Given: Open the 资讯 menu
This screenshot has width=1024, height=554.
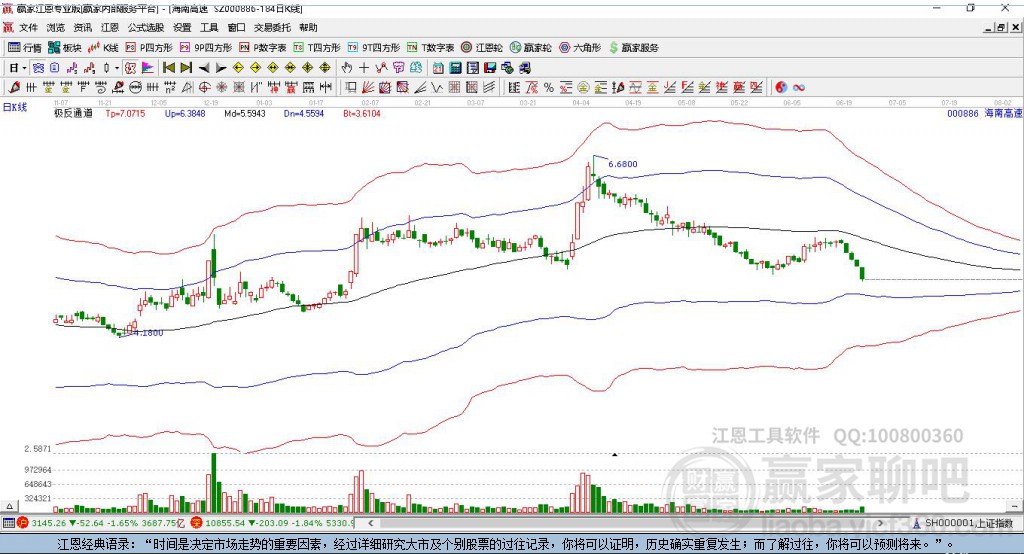Looking at the screenshot, I should 82,27.
